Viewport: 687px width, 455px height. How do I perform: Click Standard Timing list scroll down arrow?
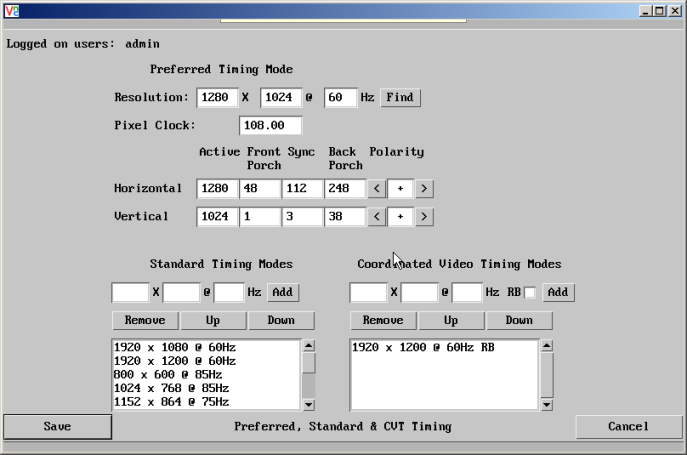tap(309, 405)
